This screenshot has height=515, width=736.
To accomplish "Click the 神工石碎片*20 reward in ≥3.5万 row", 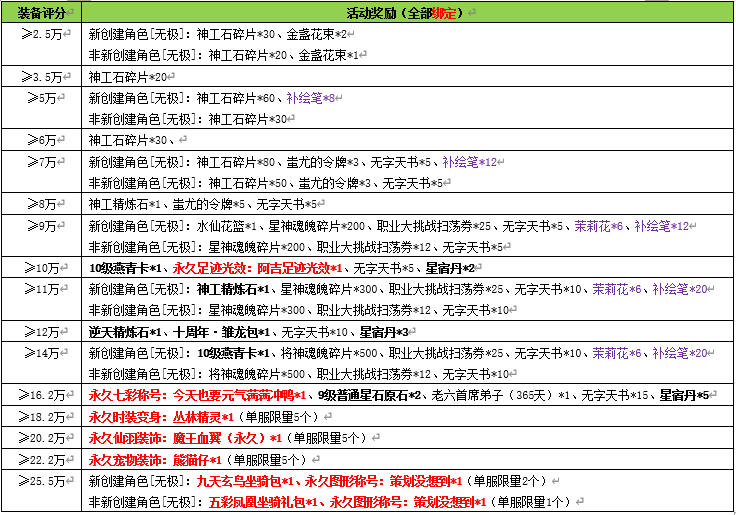I will point(128,77).
